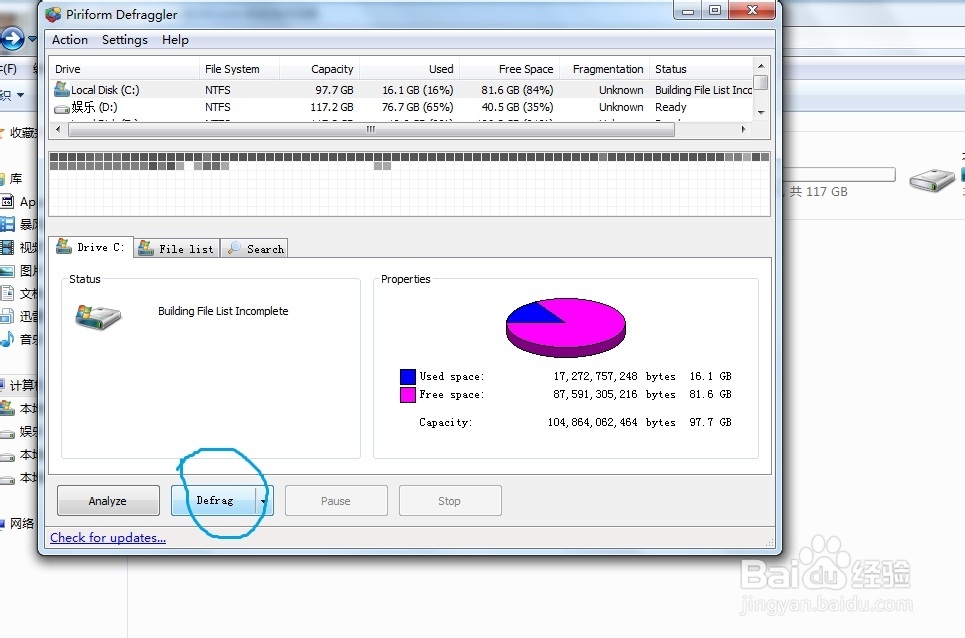This screenshot has width=965, height=638.
Task: Click drive list scroll down arrow
Action: coord(761,113)
